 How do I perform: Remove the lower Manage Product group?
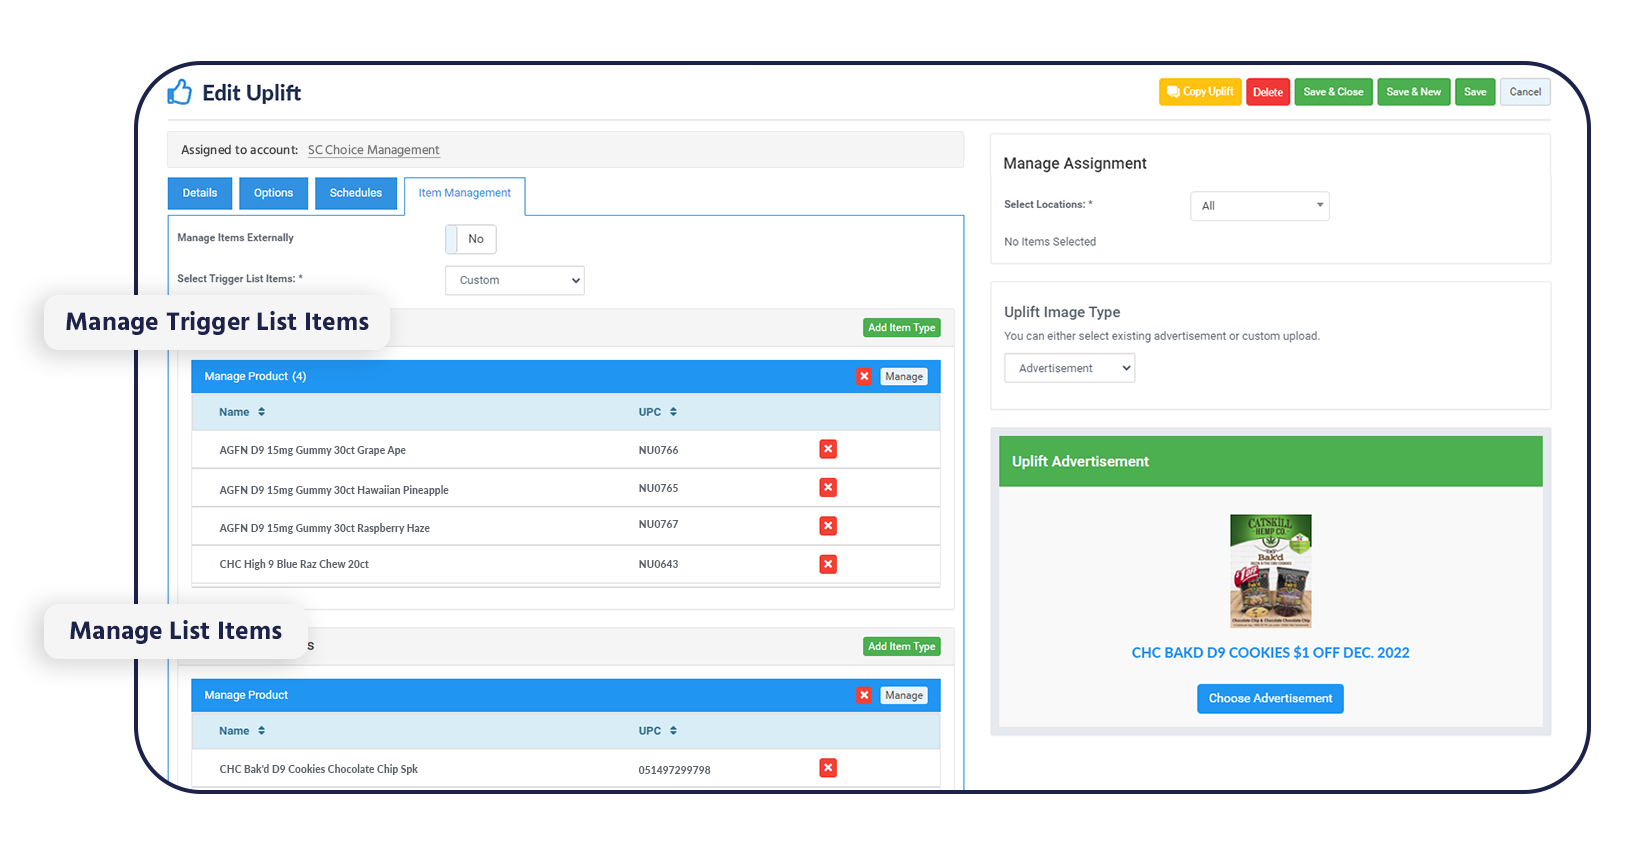tap(864, 695)
